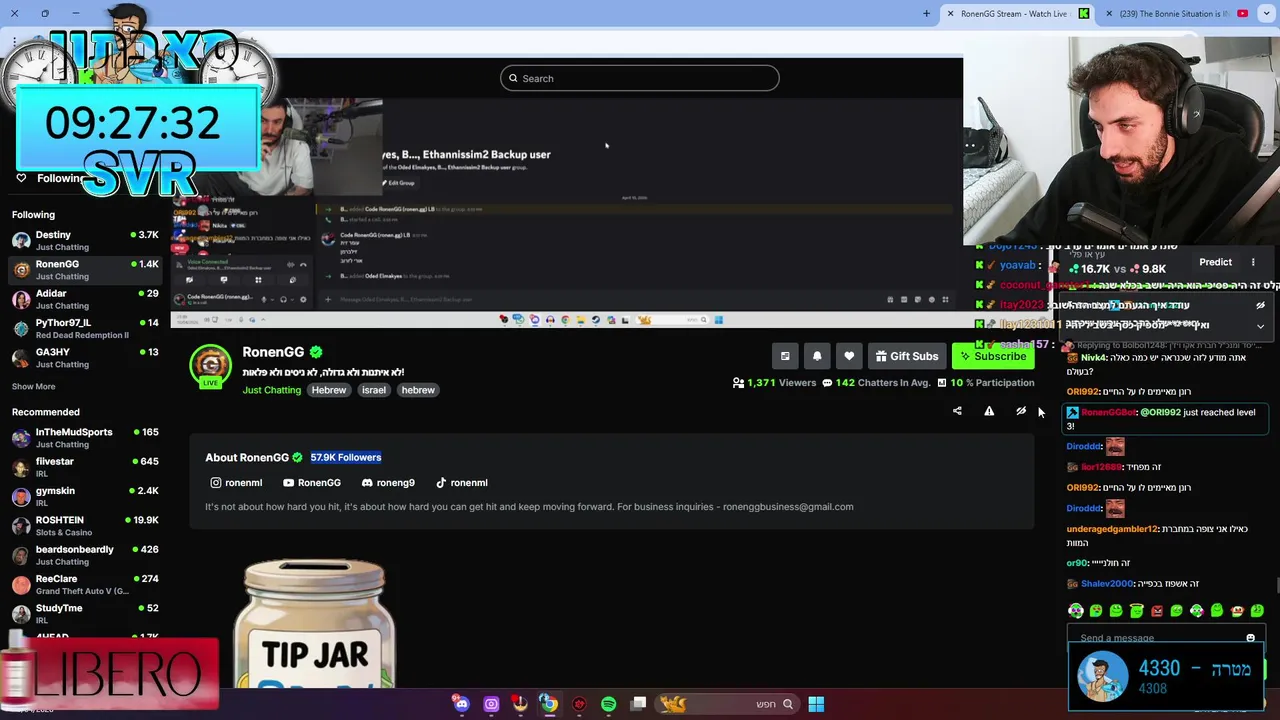The width and height of the screenshot is (1280, 720).
Task: Open PyThor97_IL channel in sidebar
Action: pos(85,328)
